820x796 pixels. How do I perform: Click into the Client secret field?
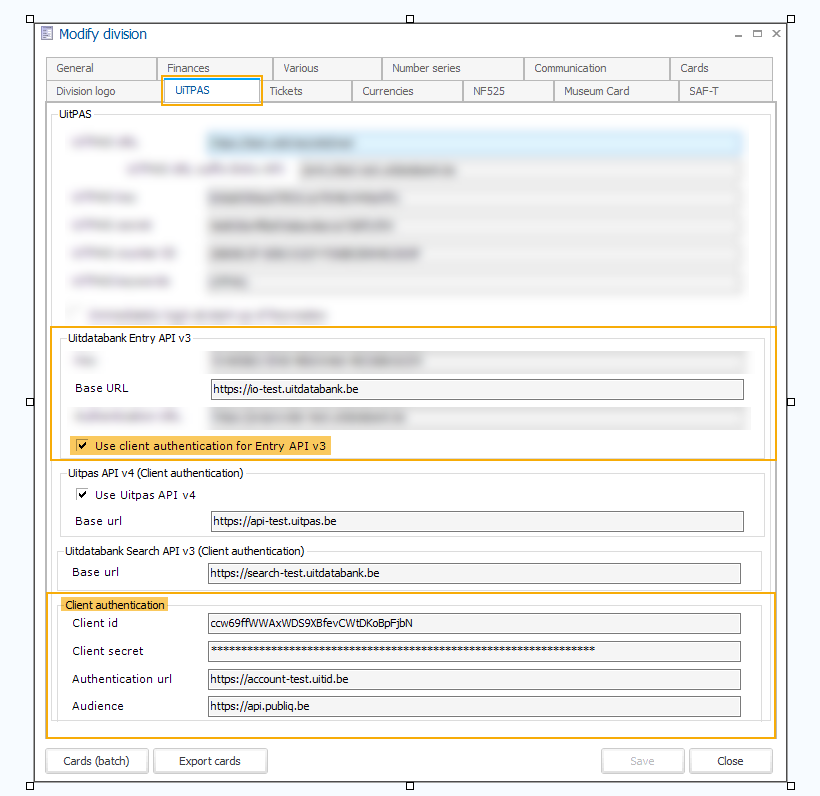coord(474,651)
